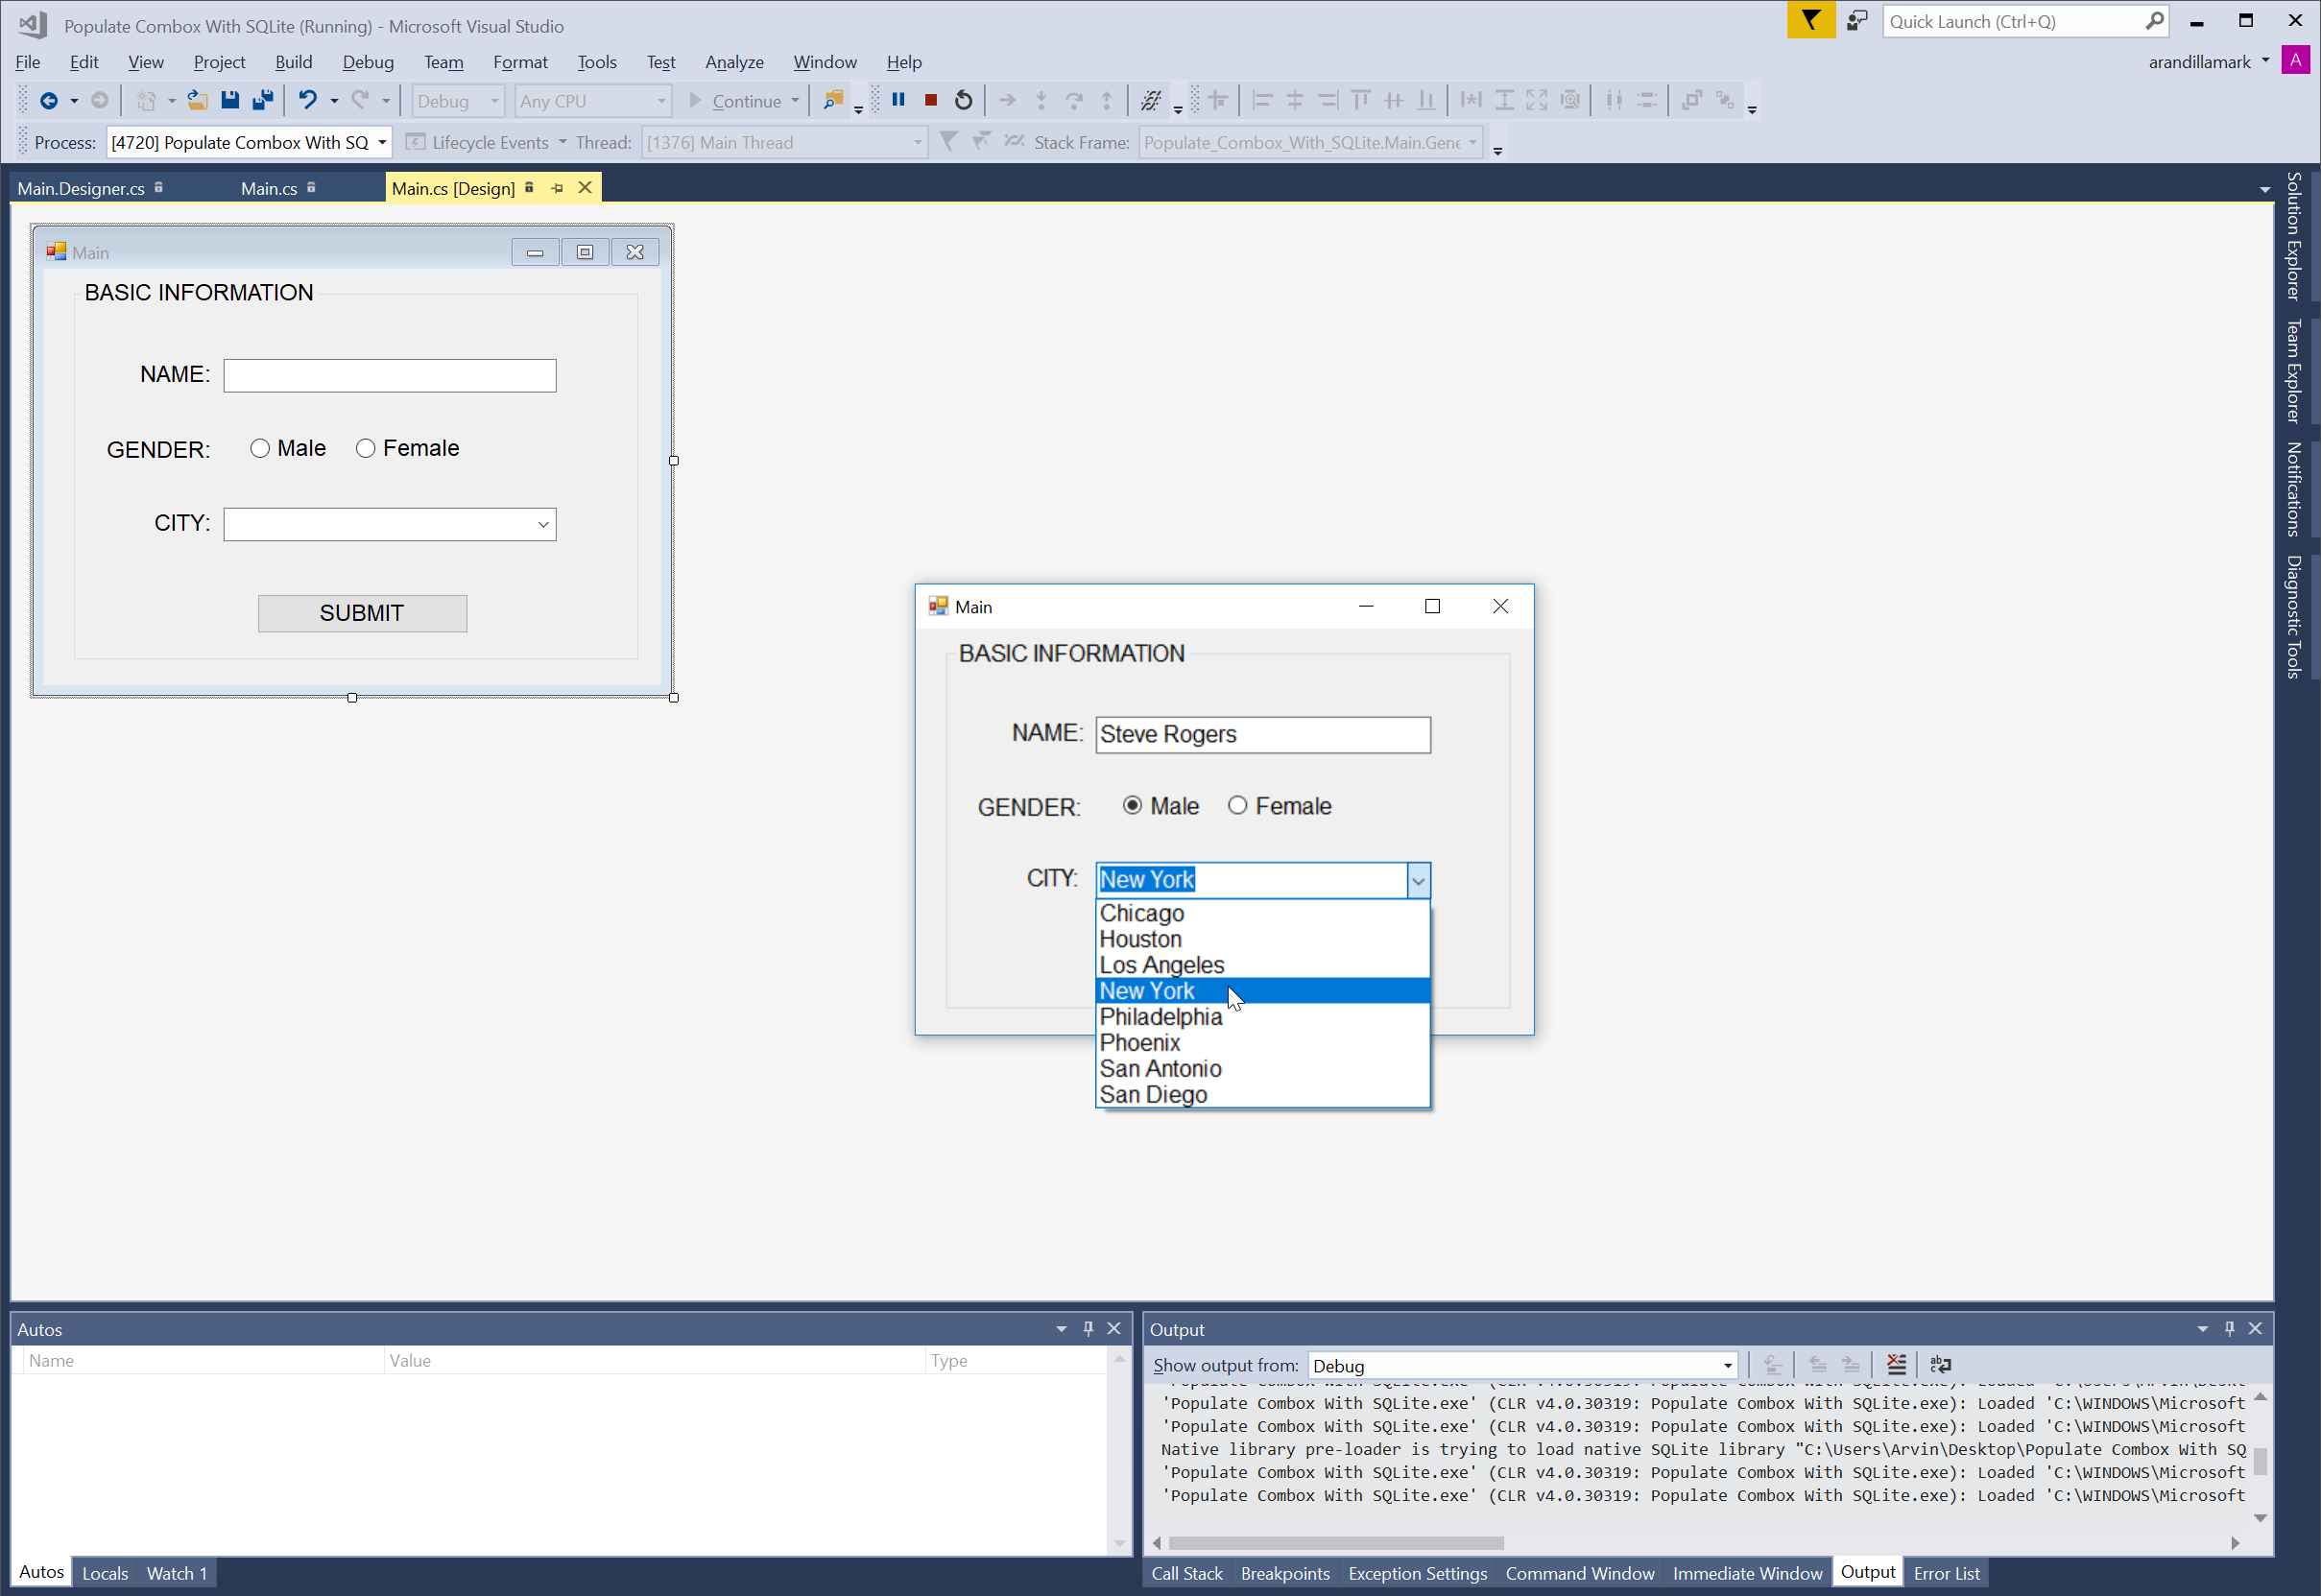This screenshot has height=1596, width=2321.
Task: Restart the debugging session
Action: click(x=963, y=100)
